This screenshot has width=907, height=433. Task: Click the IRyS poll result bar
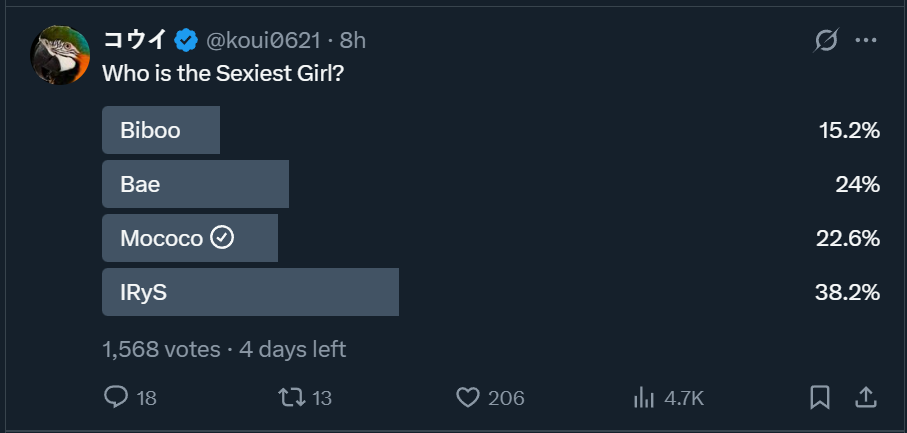(x=250, y=292)
